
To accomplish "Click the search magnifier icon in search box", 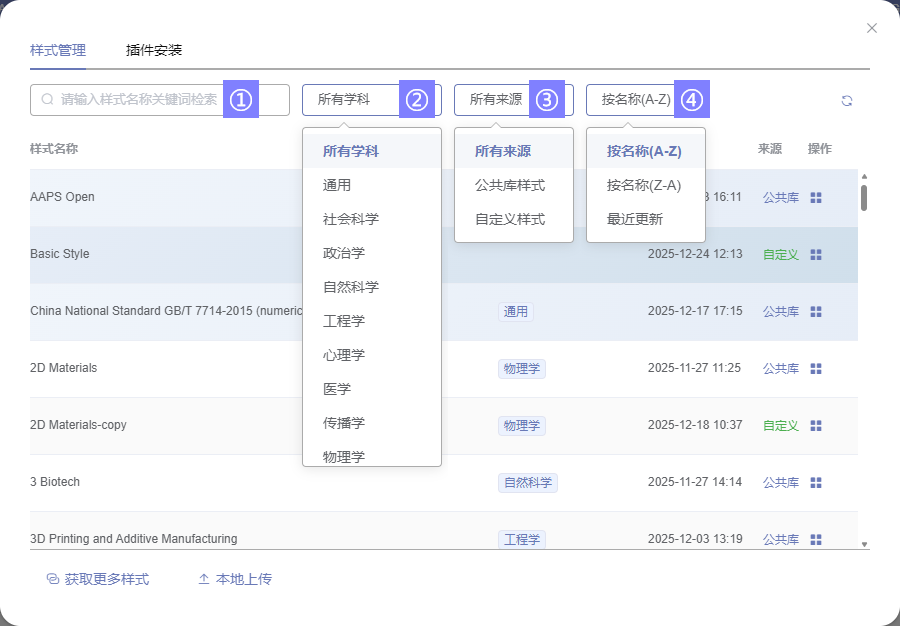I will pyautogui.click(x=47, y=100).
